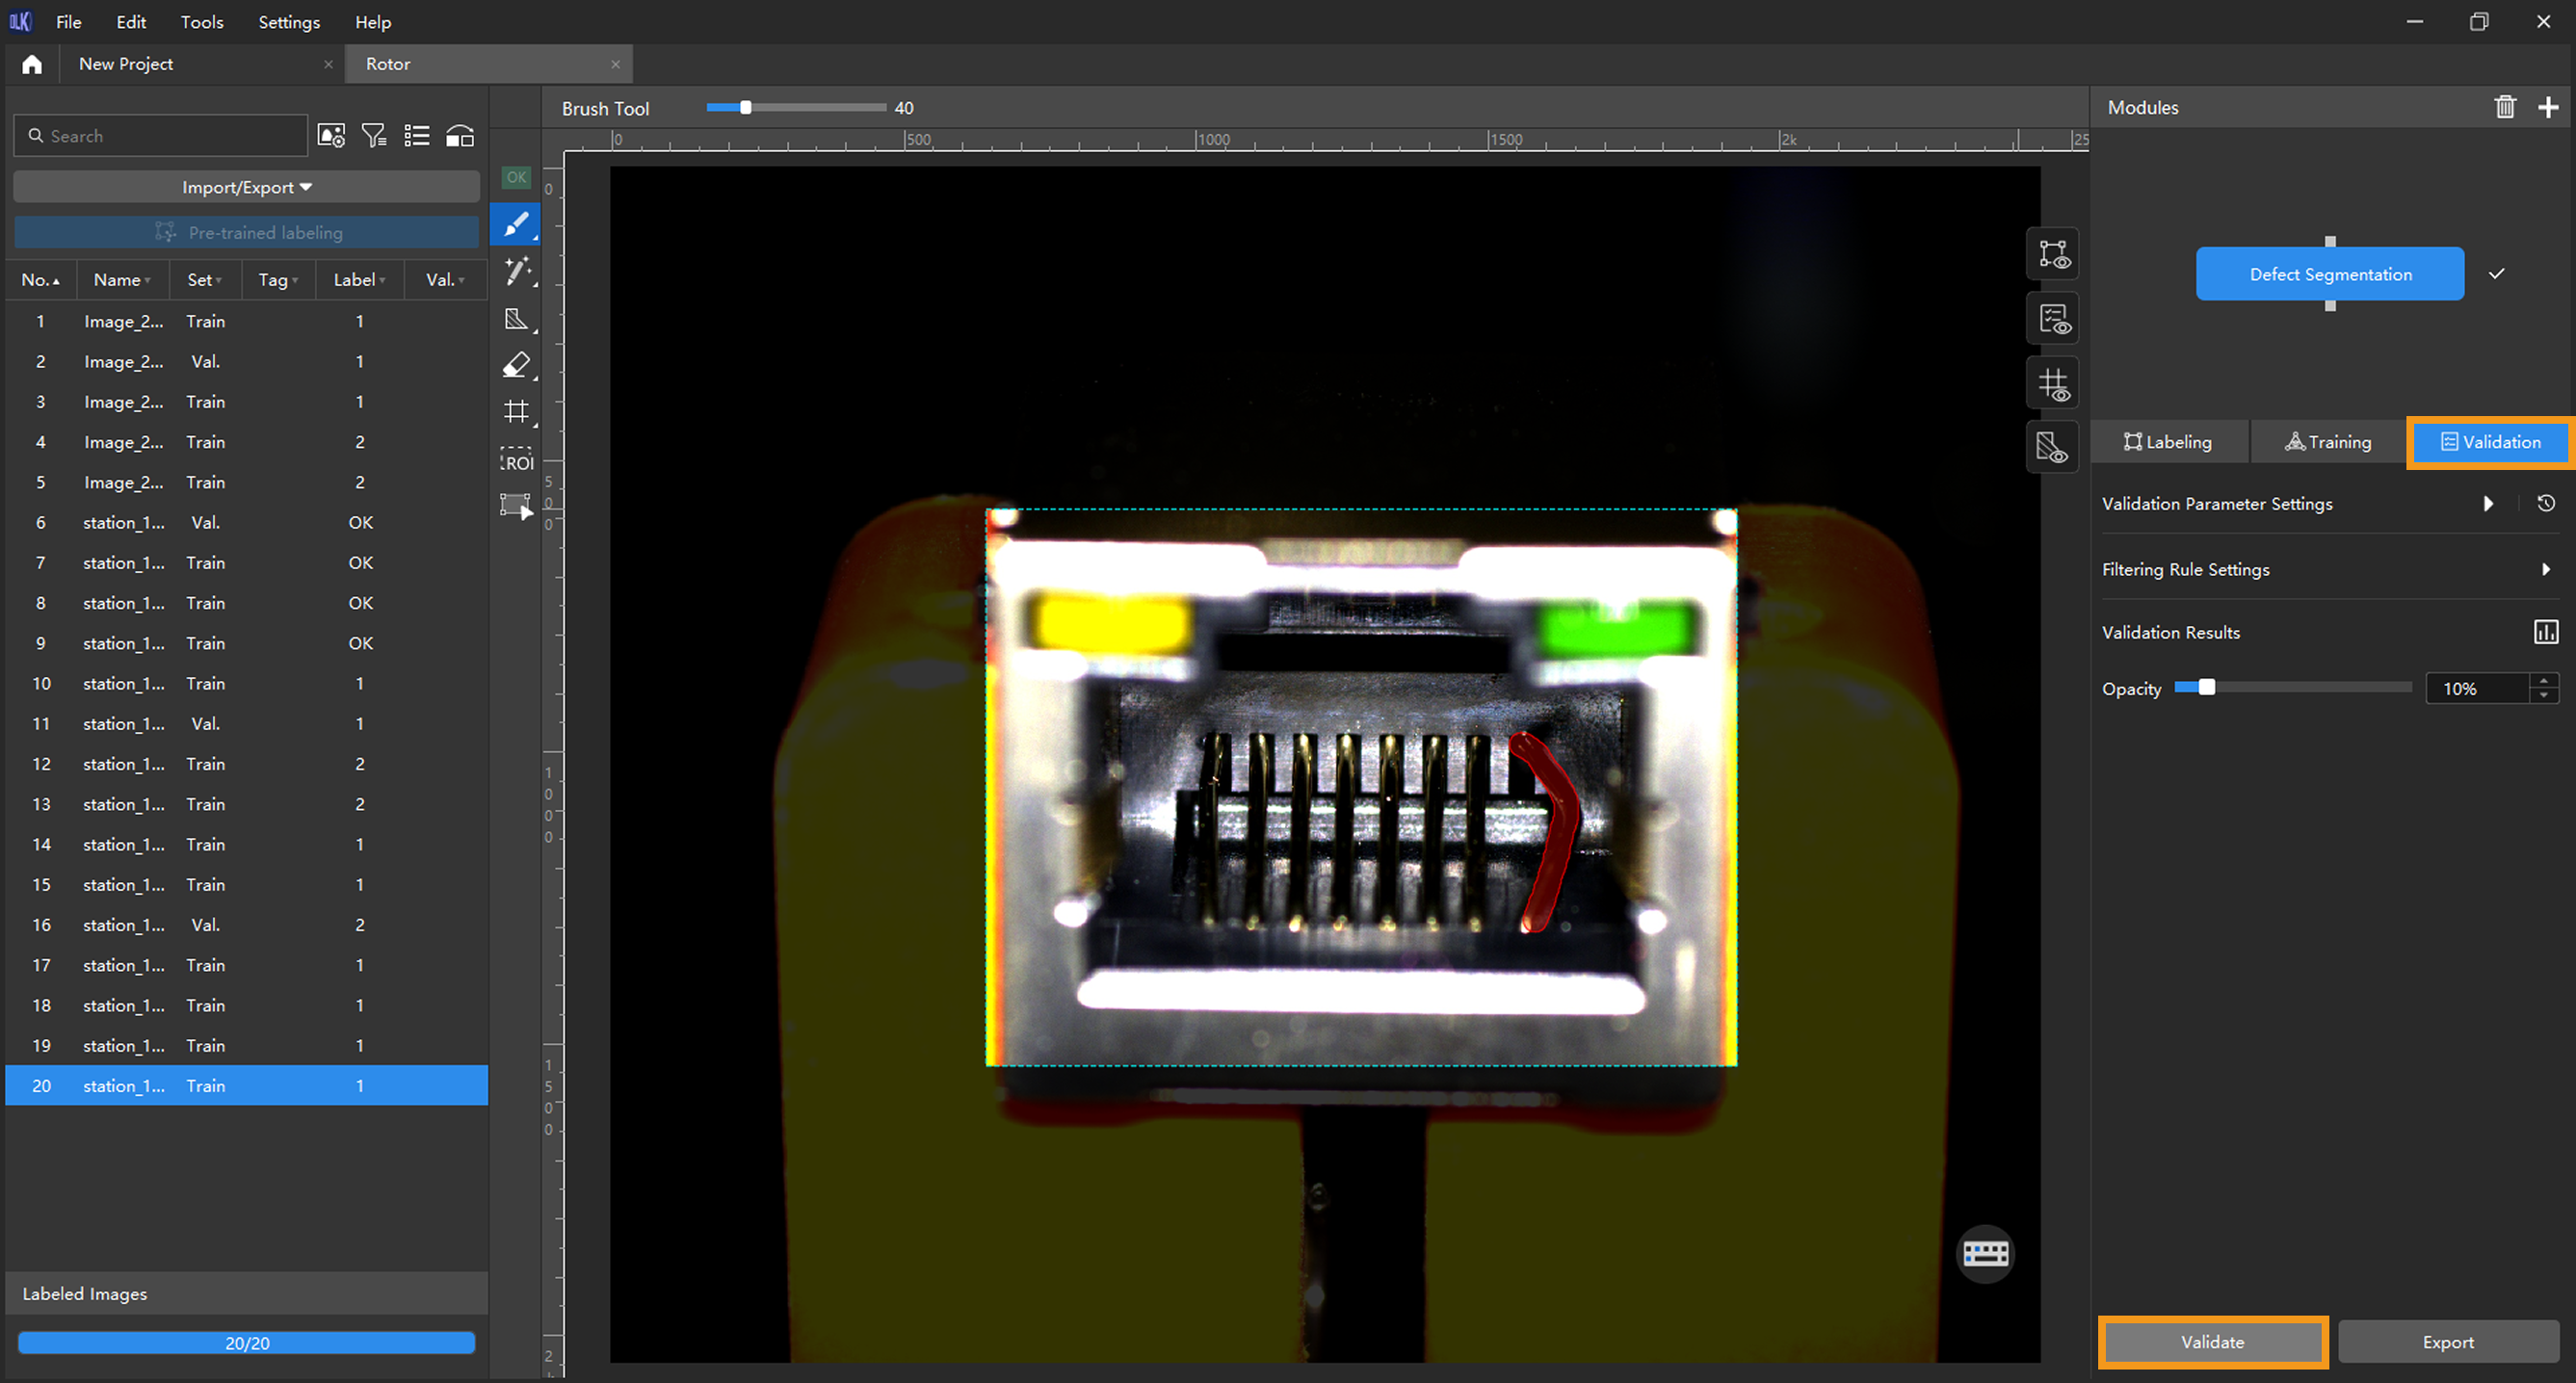Delete module with the trash icon
Screen dimensions: 2576x1383
[2505, 107]
